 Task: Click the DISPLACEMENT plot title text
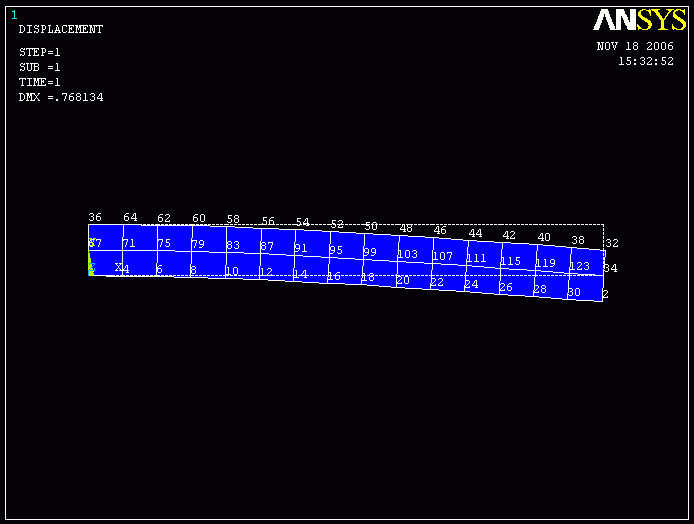point(61,29)
